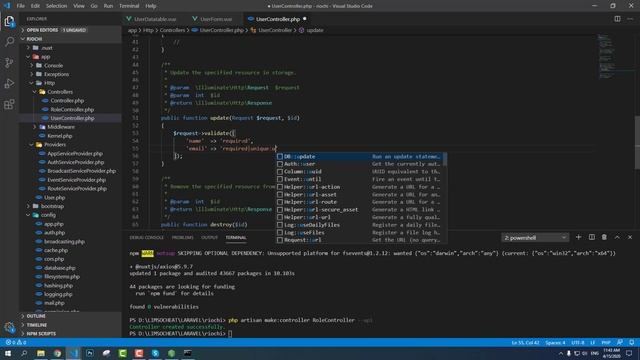Click the VS Code logo icon

[7, 6]
